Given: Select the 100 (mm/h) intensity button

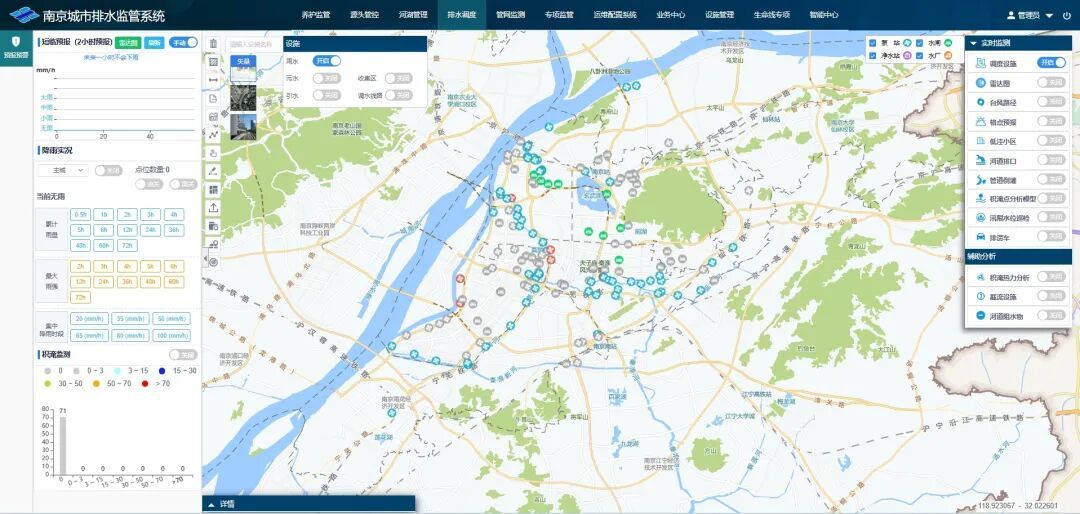Looking at the screenshot, I should point(171,336).
